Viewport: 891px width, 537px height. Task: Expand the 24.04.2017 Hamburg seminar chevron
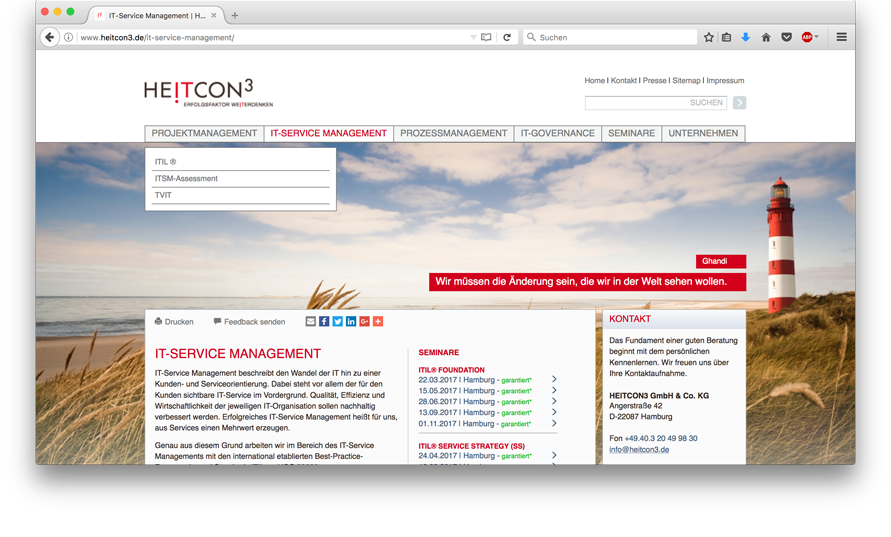coord(554,455)
